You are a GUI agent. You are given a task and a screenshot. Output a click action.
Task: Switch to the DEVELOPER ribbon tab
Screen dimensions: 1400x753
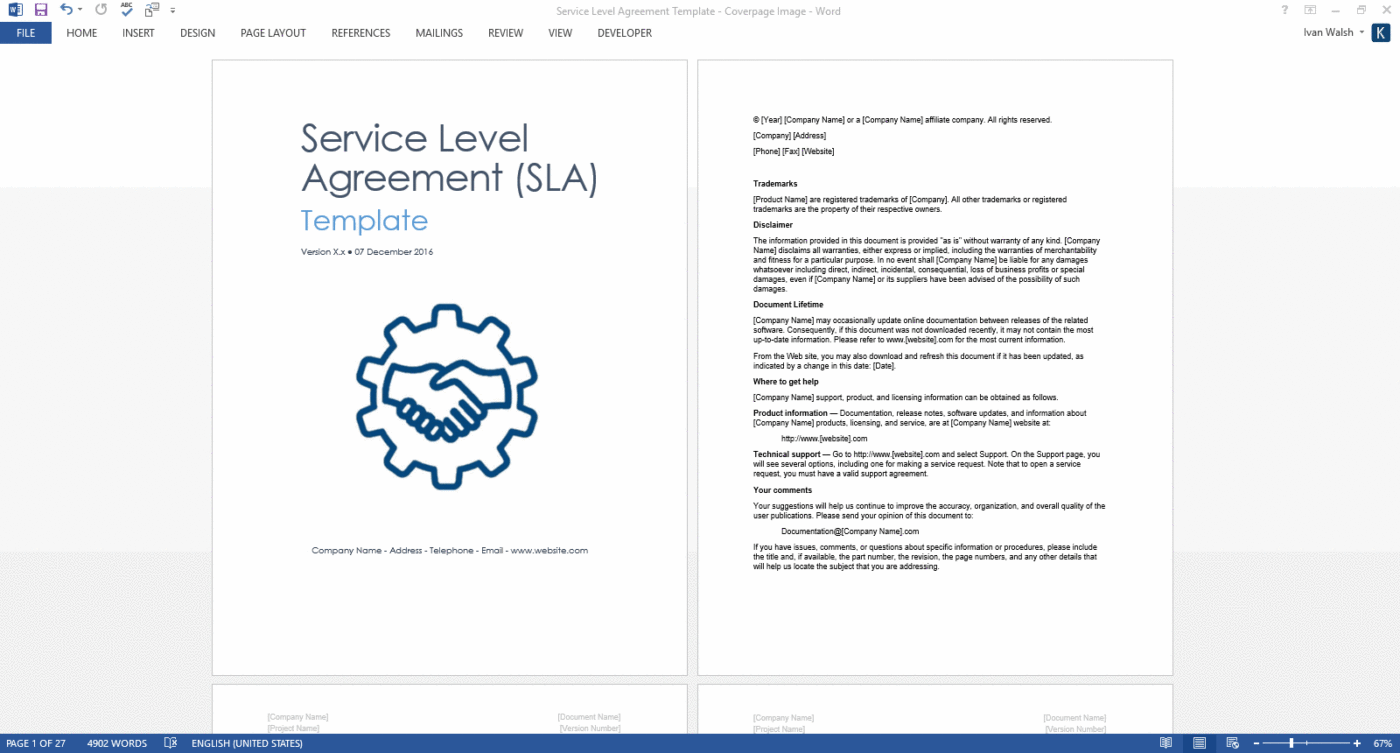(x=624, y=33)
